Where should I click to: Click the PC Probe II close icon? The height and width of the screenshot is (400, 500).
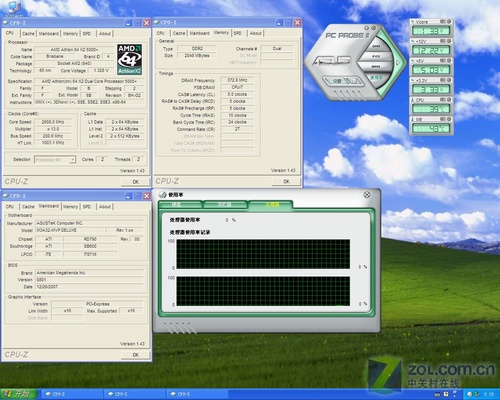(374, 28)
